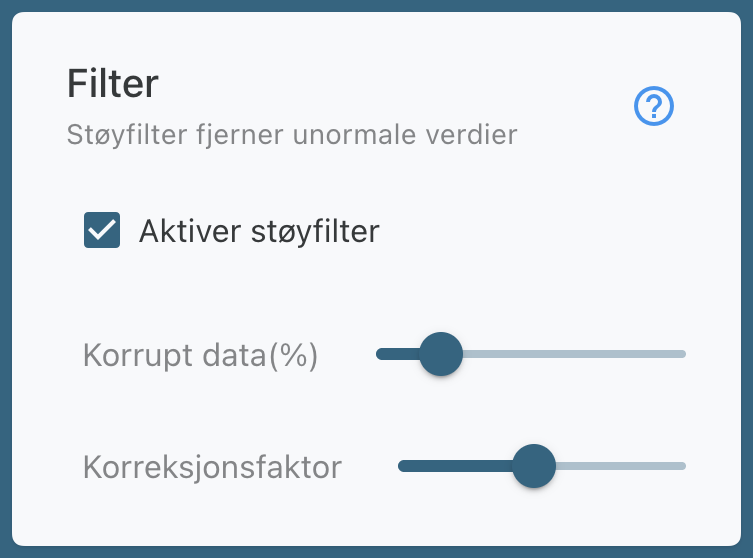753x558 pixels.
Task: Click the 'Filter' heading
Action: (x=112, y=83)
